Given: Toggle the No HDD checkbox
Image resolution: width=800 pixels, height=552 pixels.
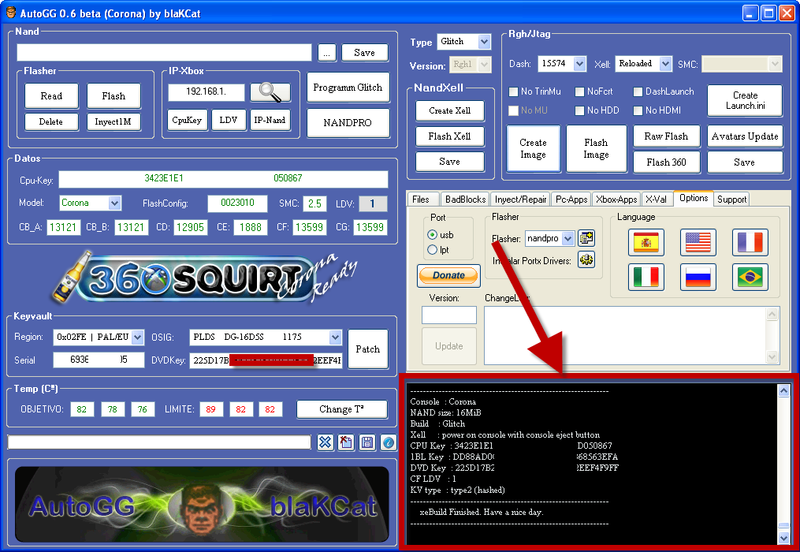Looking at the screenshot, I should (580, 111).
